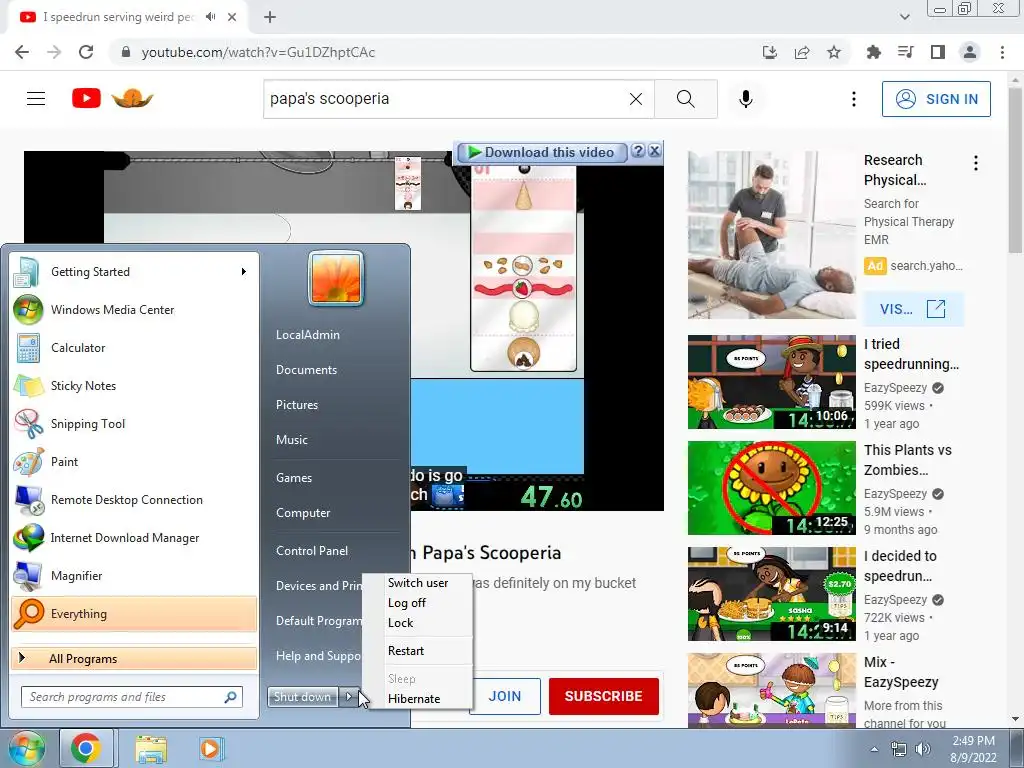Click the SIGN IN button
1024x768 pixels.
click(x=936, y=99)
